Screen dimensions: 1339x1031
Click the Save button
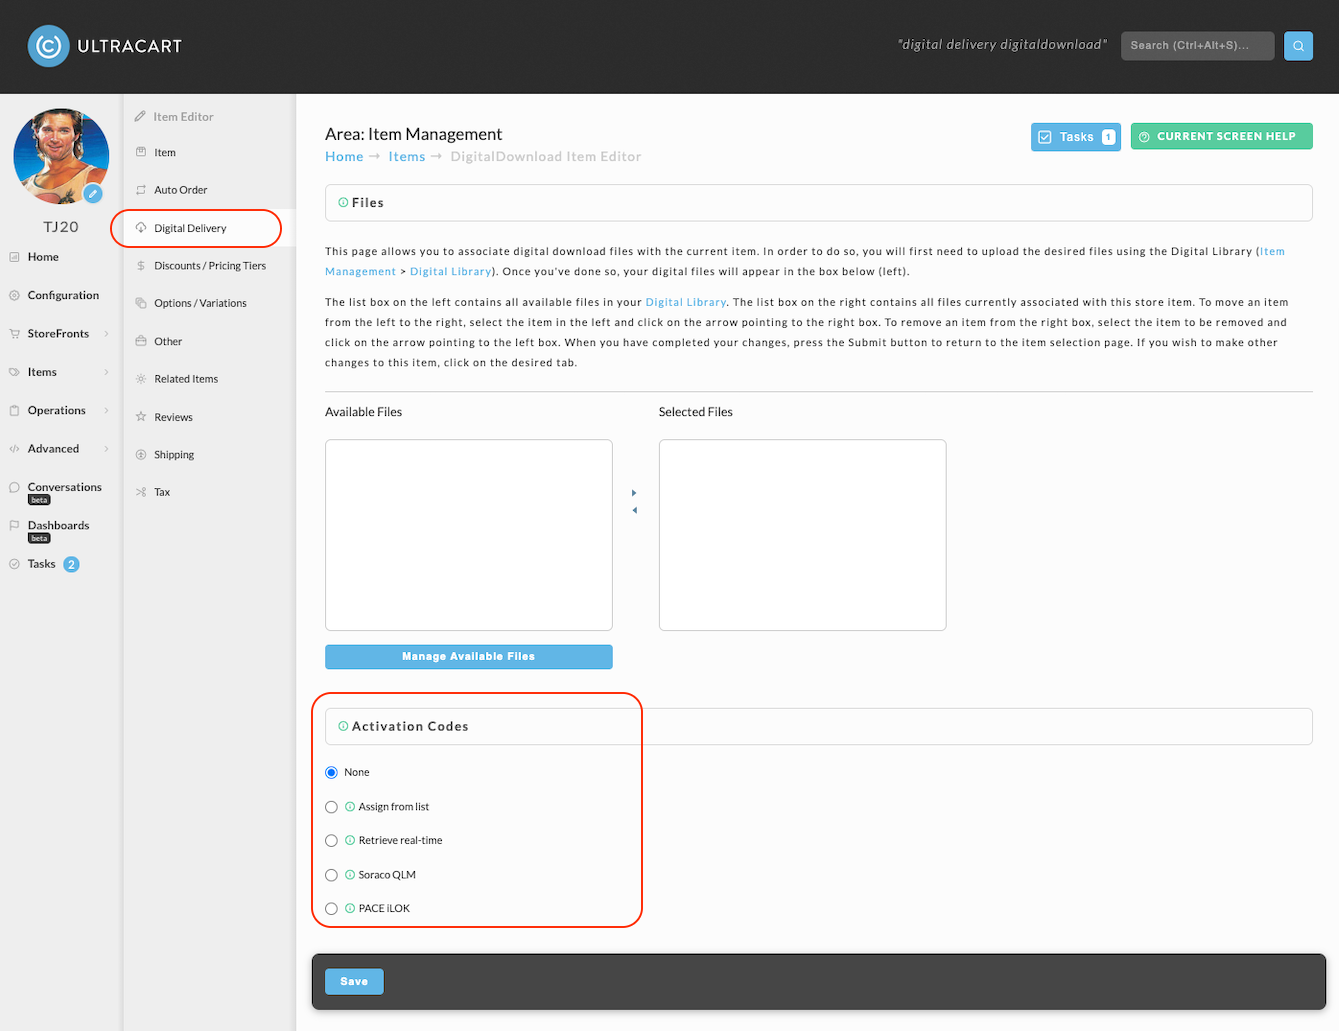click(x=354, y=982)
